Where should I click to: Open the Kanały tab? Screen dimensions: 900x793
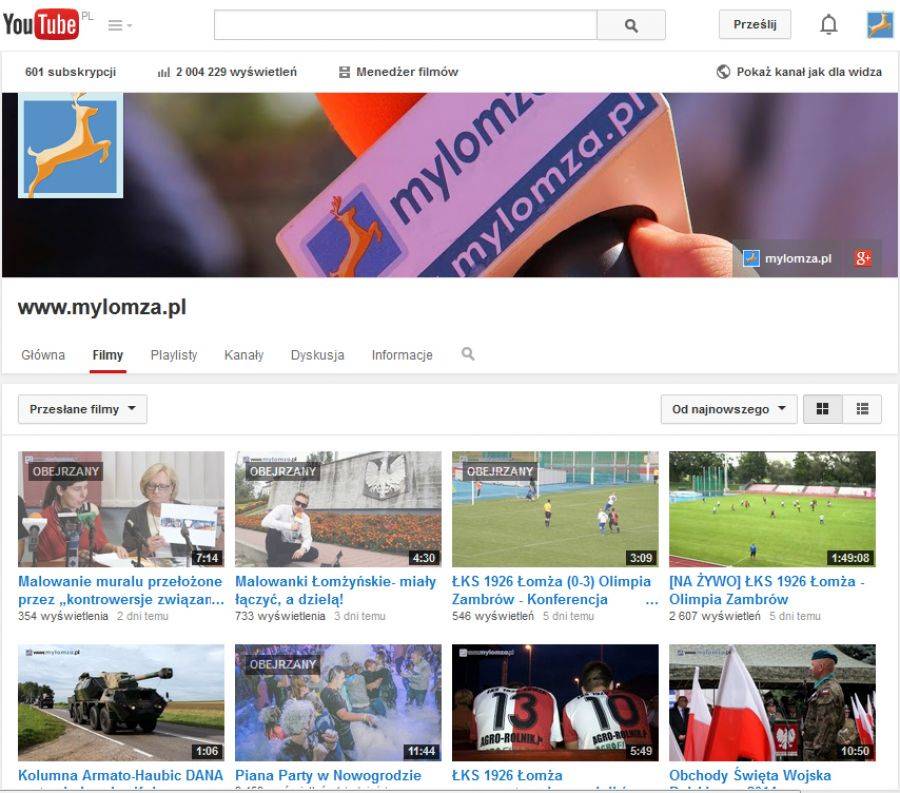[244, 355]
